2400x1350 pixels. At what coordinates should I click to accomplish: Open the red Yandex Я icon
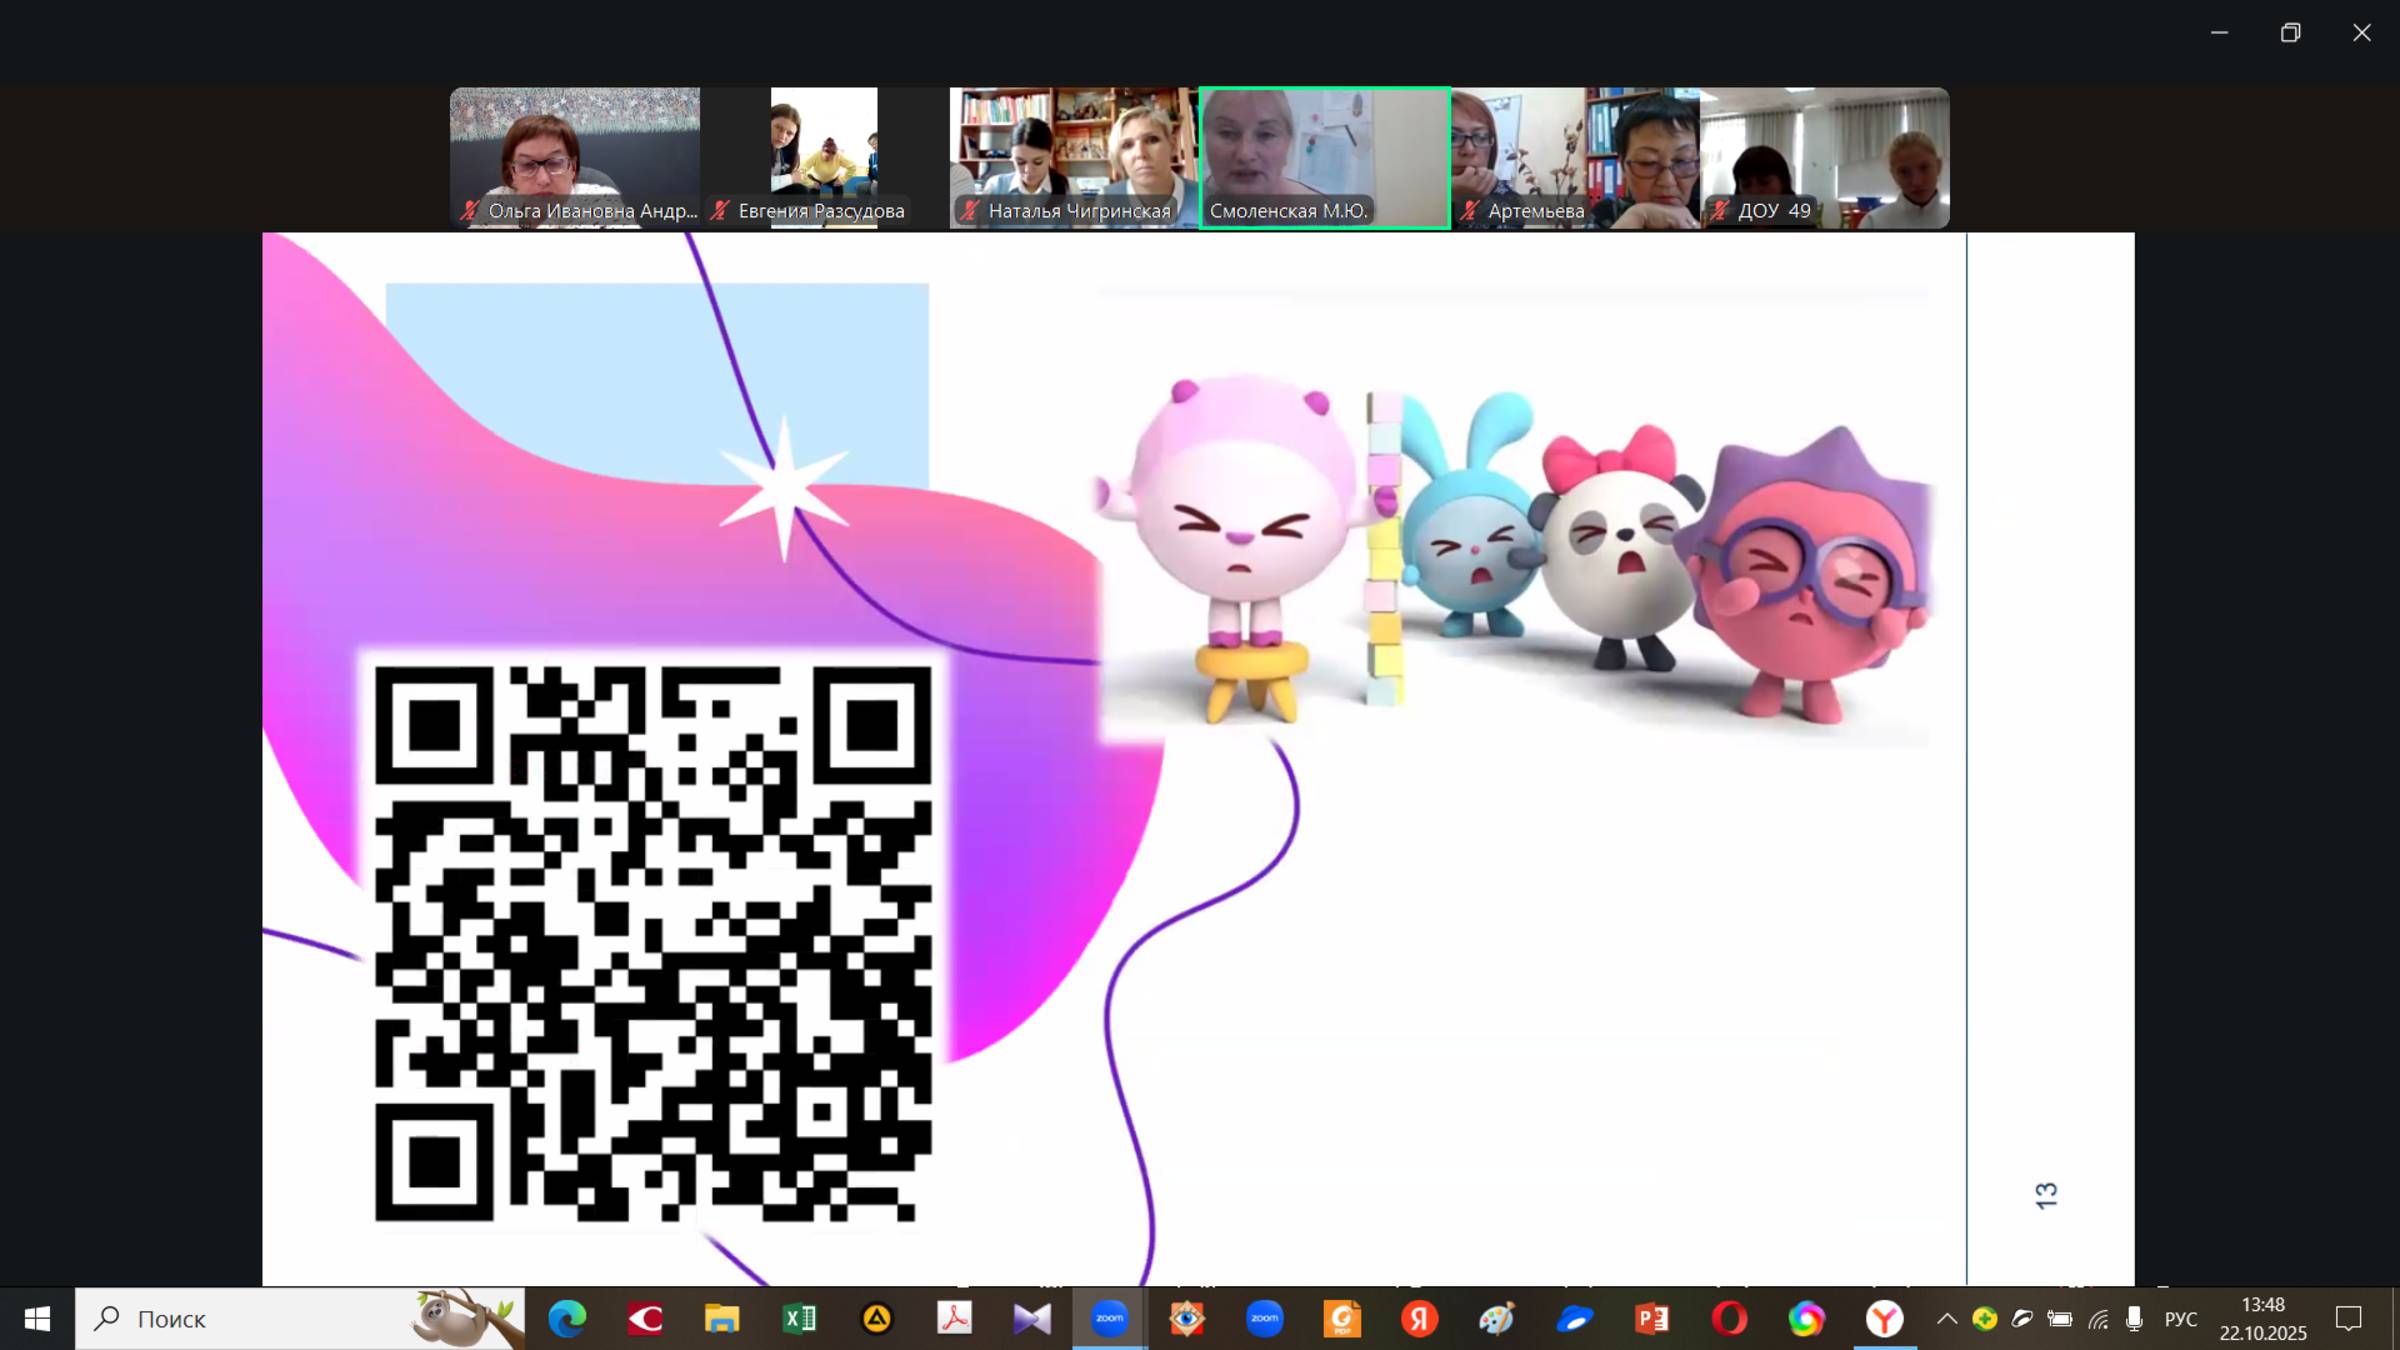pos(1419,1319)
